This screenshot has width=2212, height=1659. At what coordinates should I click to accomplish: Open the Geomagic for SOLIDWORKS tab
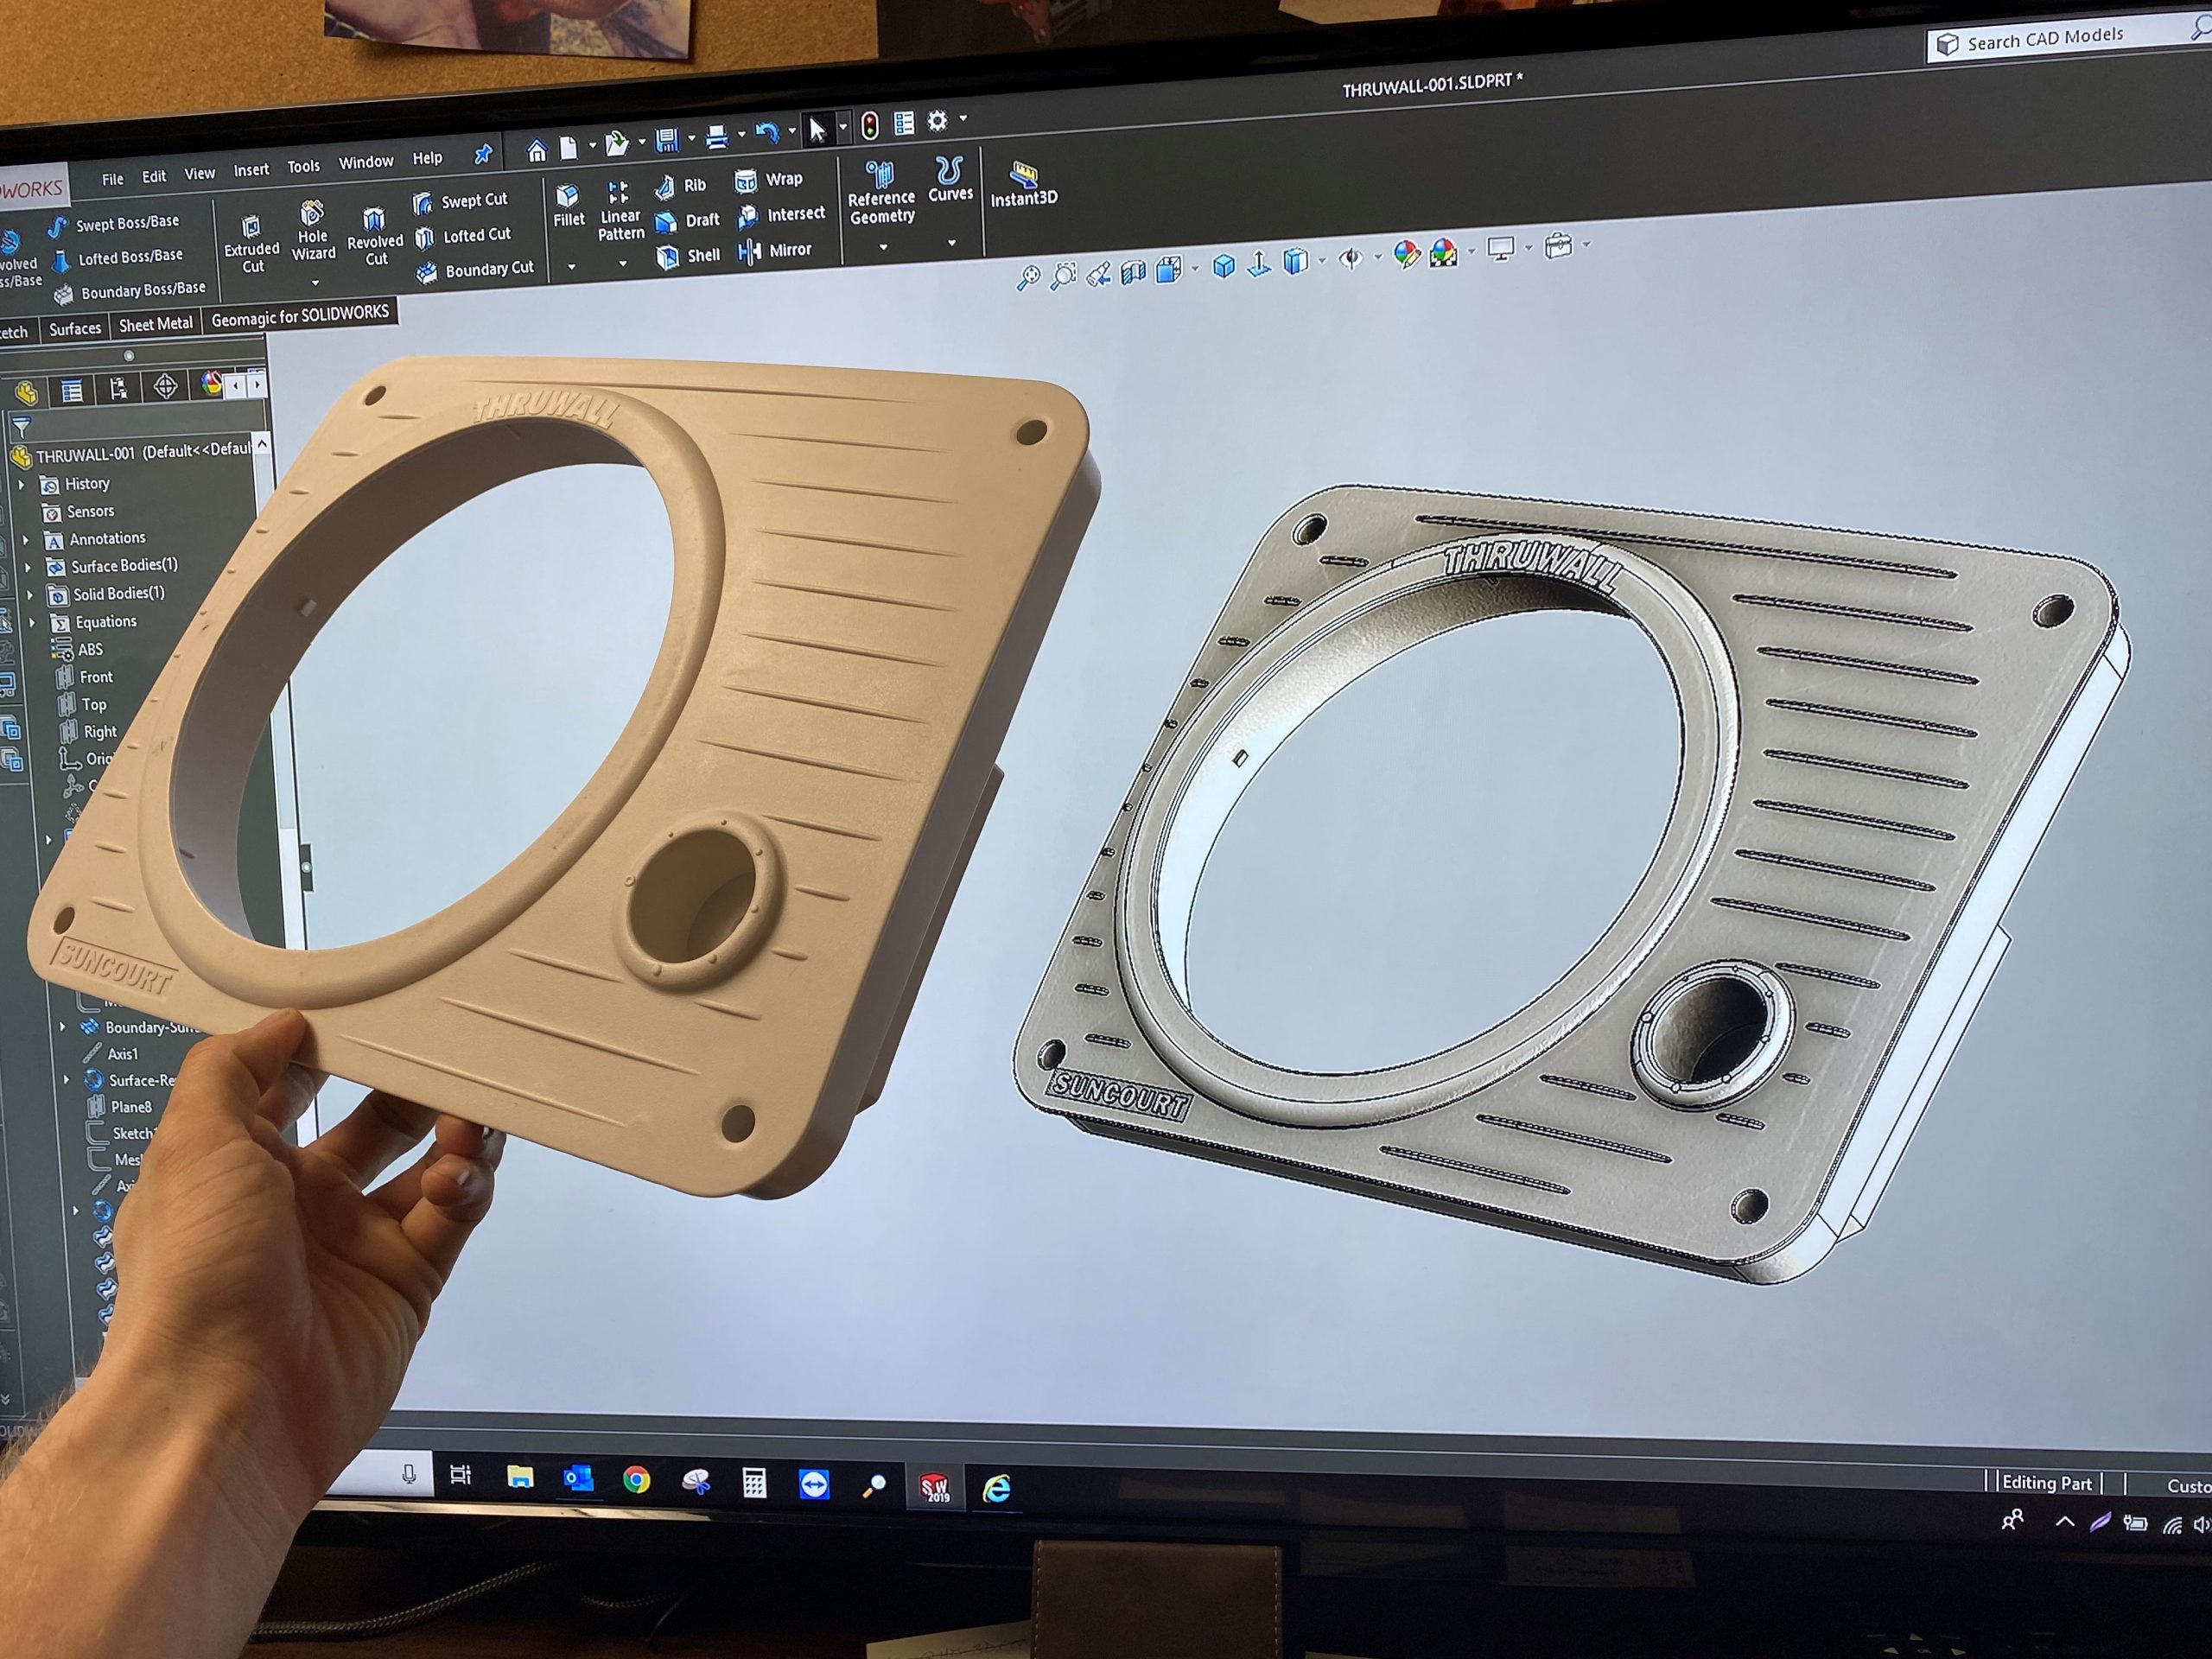(x=300, y=316)
